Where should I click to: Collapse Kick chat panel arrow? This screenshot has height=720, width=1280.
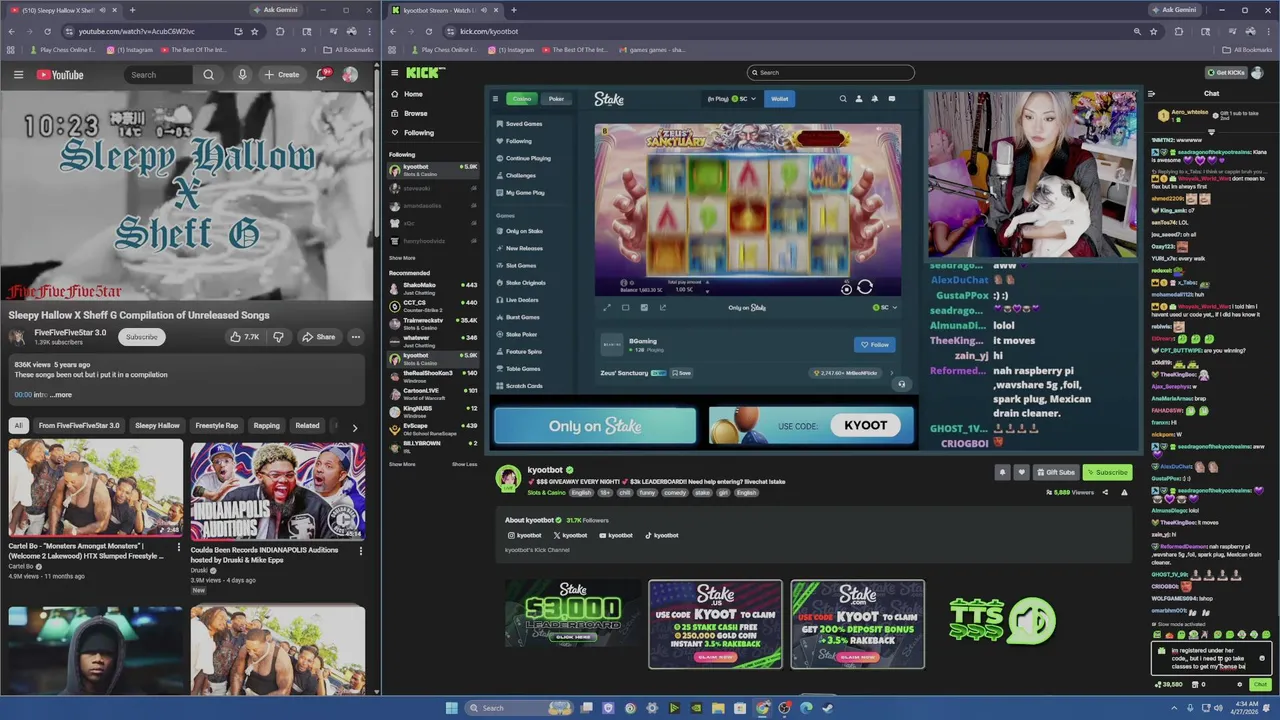[1151, 94]
